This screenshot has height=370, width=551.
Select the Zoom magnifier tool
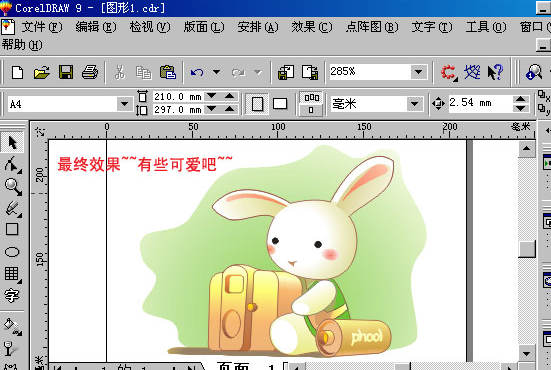[x=13, y=187]
